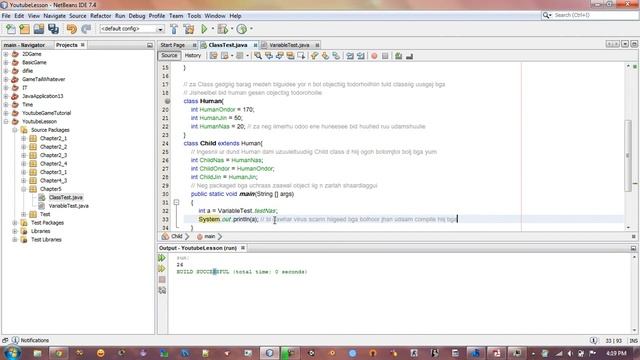Click in the Search (Ctrl+I) field
Viewport: 640px width, 360px height.
[x=595, y=15]
